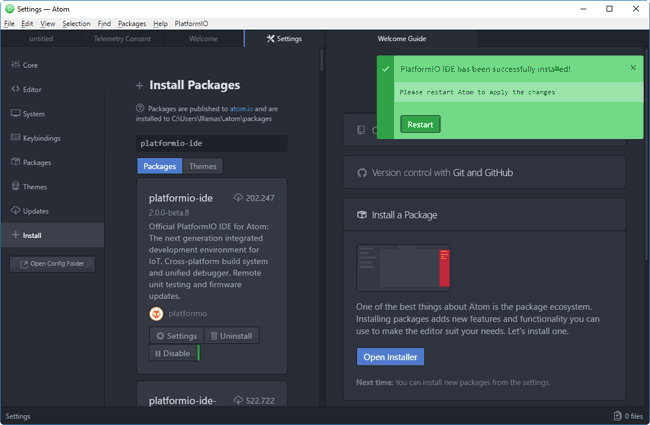
Task: Select the Settings tab
Action: pyautogui.click(x=284, y=39)
